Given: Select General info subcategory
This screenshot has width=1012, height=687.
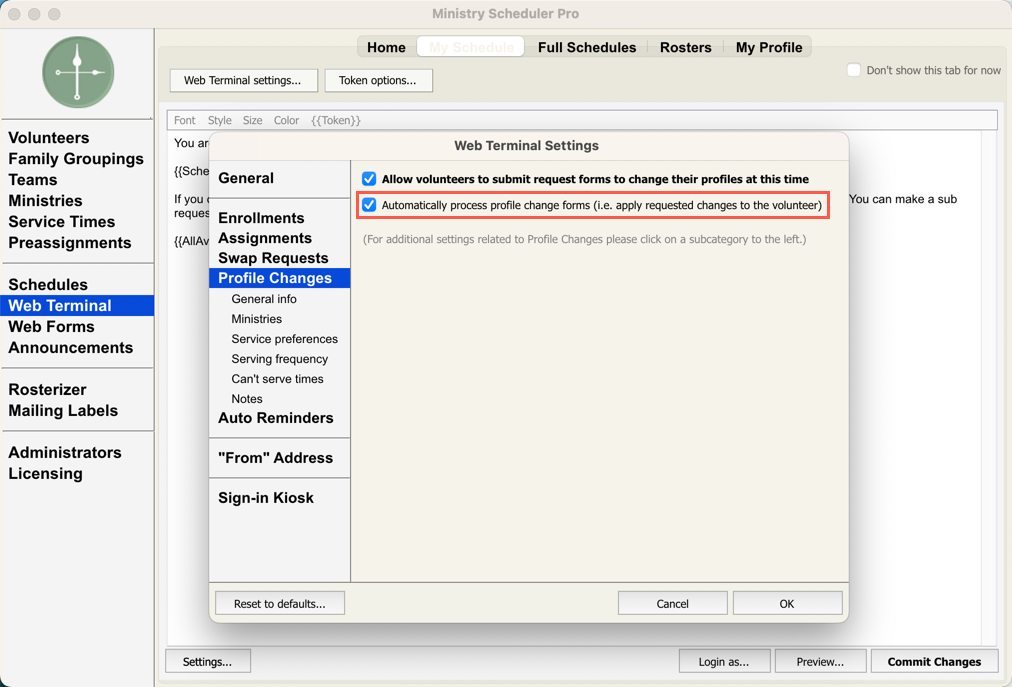Looking at the screenshot, I should pos(279,298).
